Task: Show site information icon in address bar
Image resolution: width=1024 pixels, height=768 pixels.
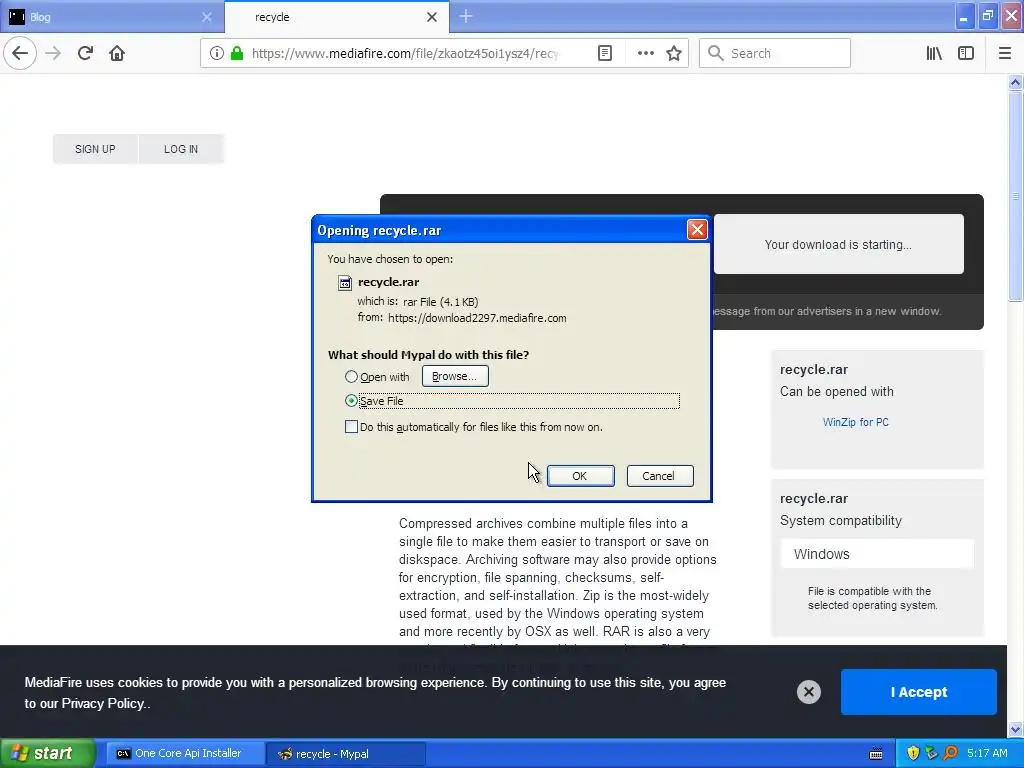Action: pos(217,53)
